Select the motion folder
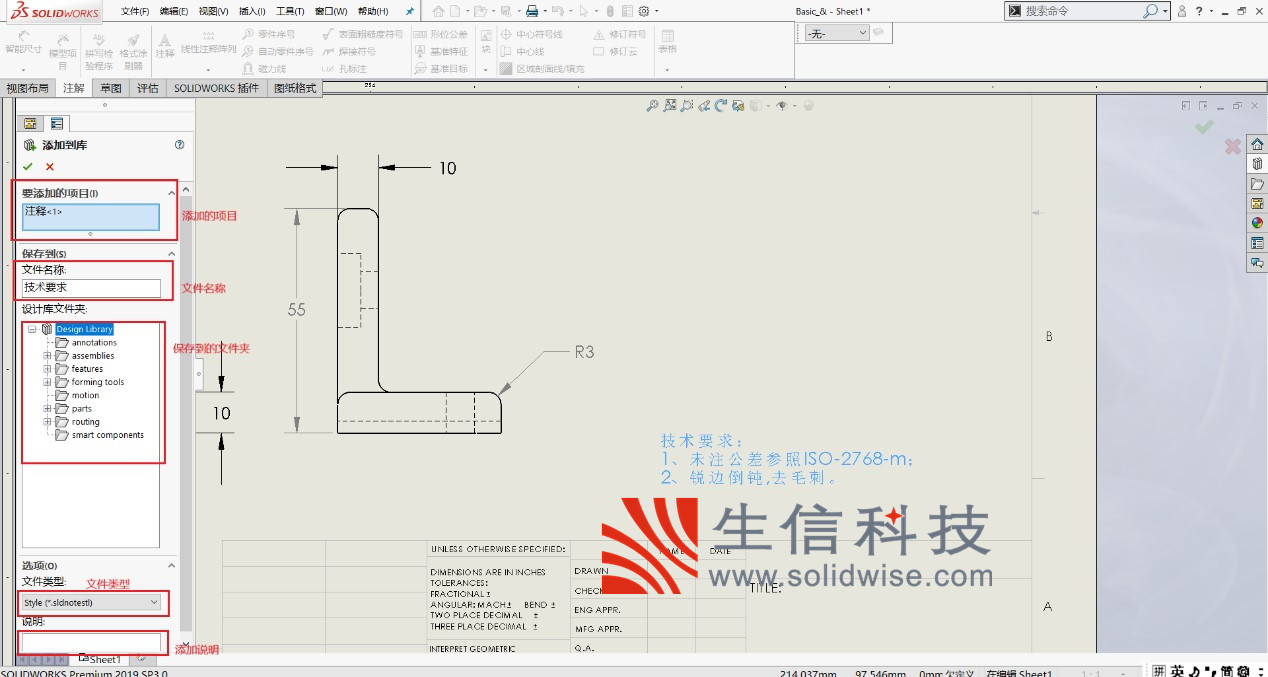Screen dimensions: 1268x677 pos(85,395)
